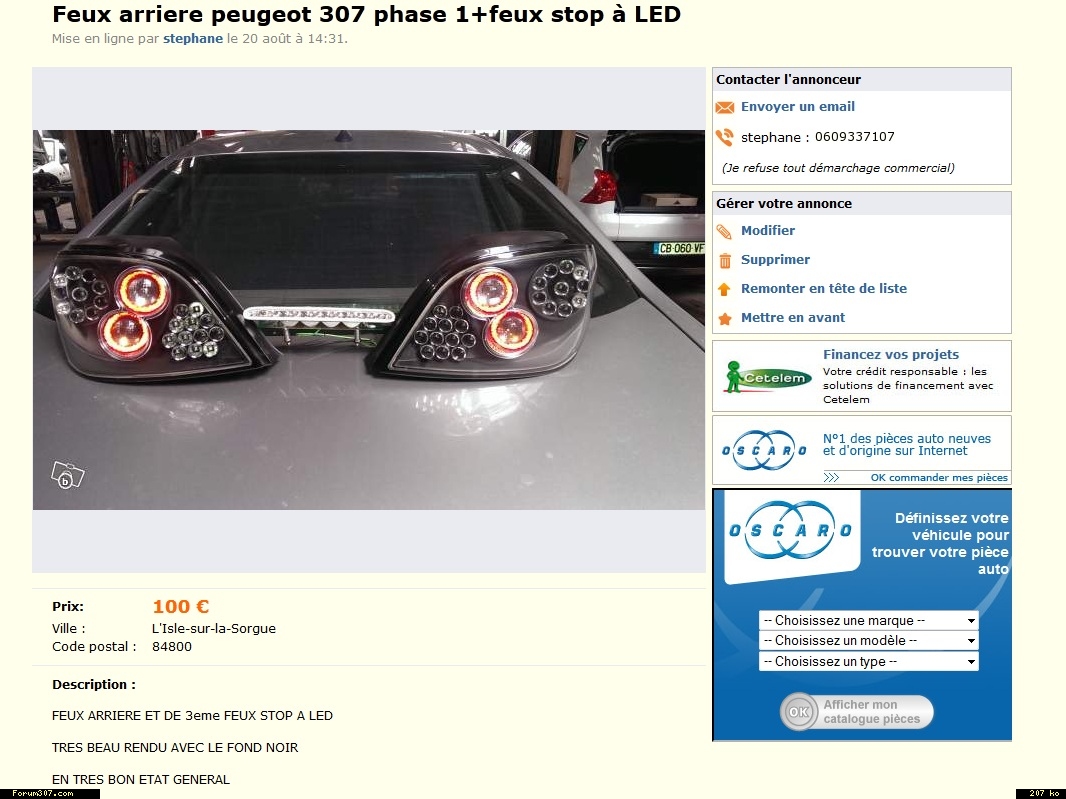Viewport: 1066px width, 799px height.
Task: Click the orange envelope email icon
Action: pyautogui.click(x=725, y=107)
